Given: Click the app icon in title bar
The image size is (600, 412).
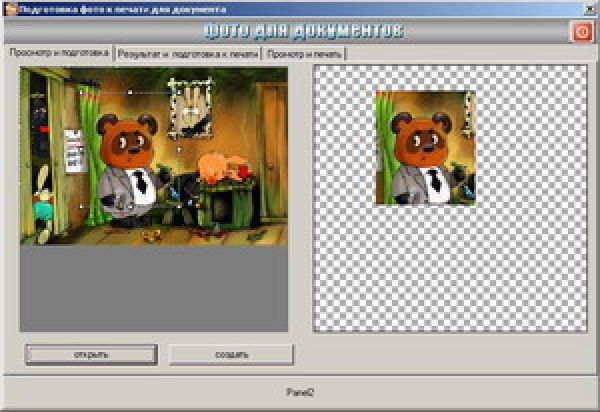Looking at the screenshot, I should click(x=11, y=9).
